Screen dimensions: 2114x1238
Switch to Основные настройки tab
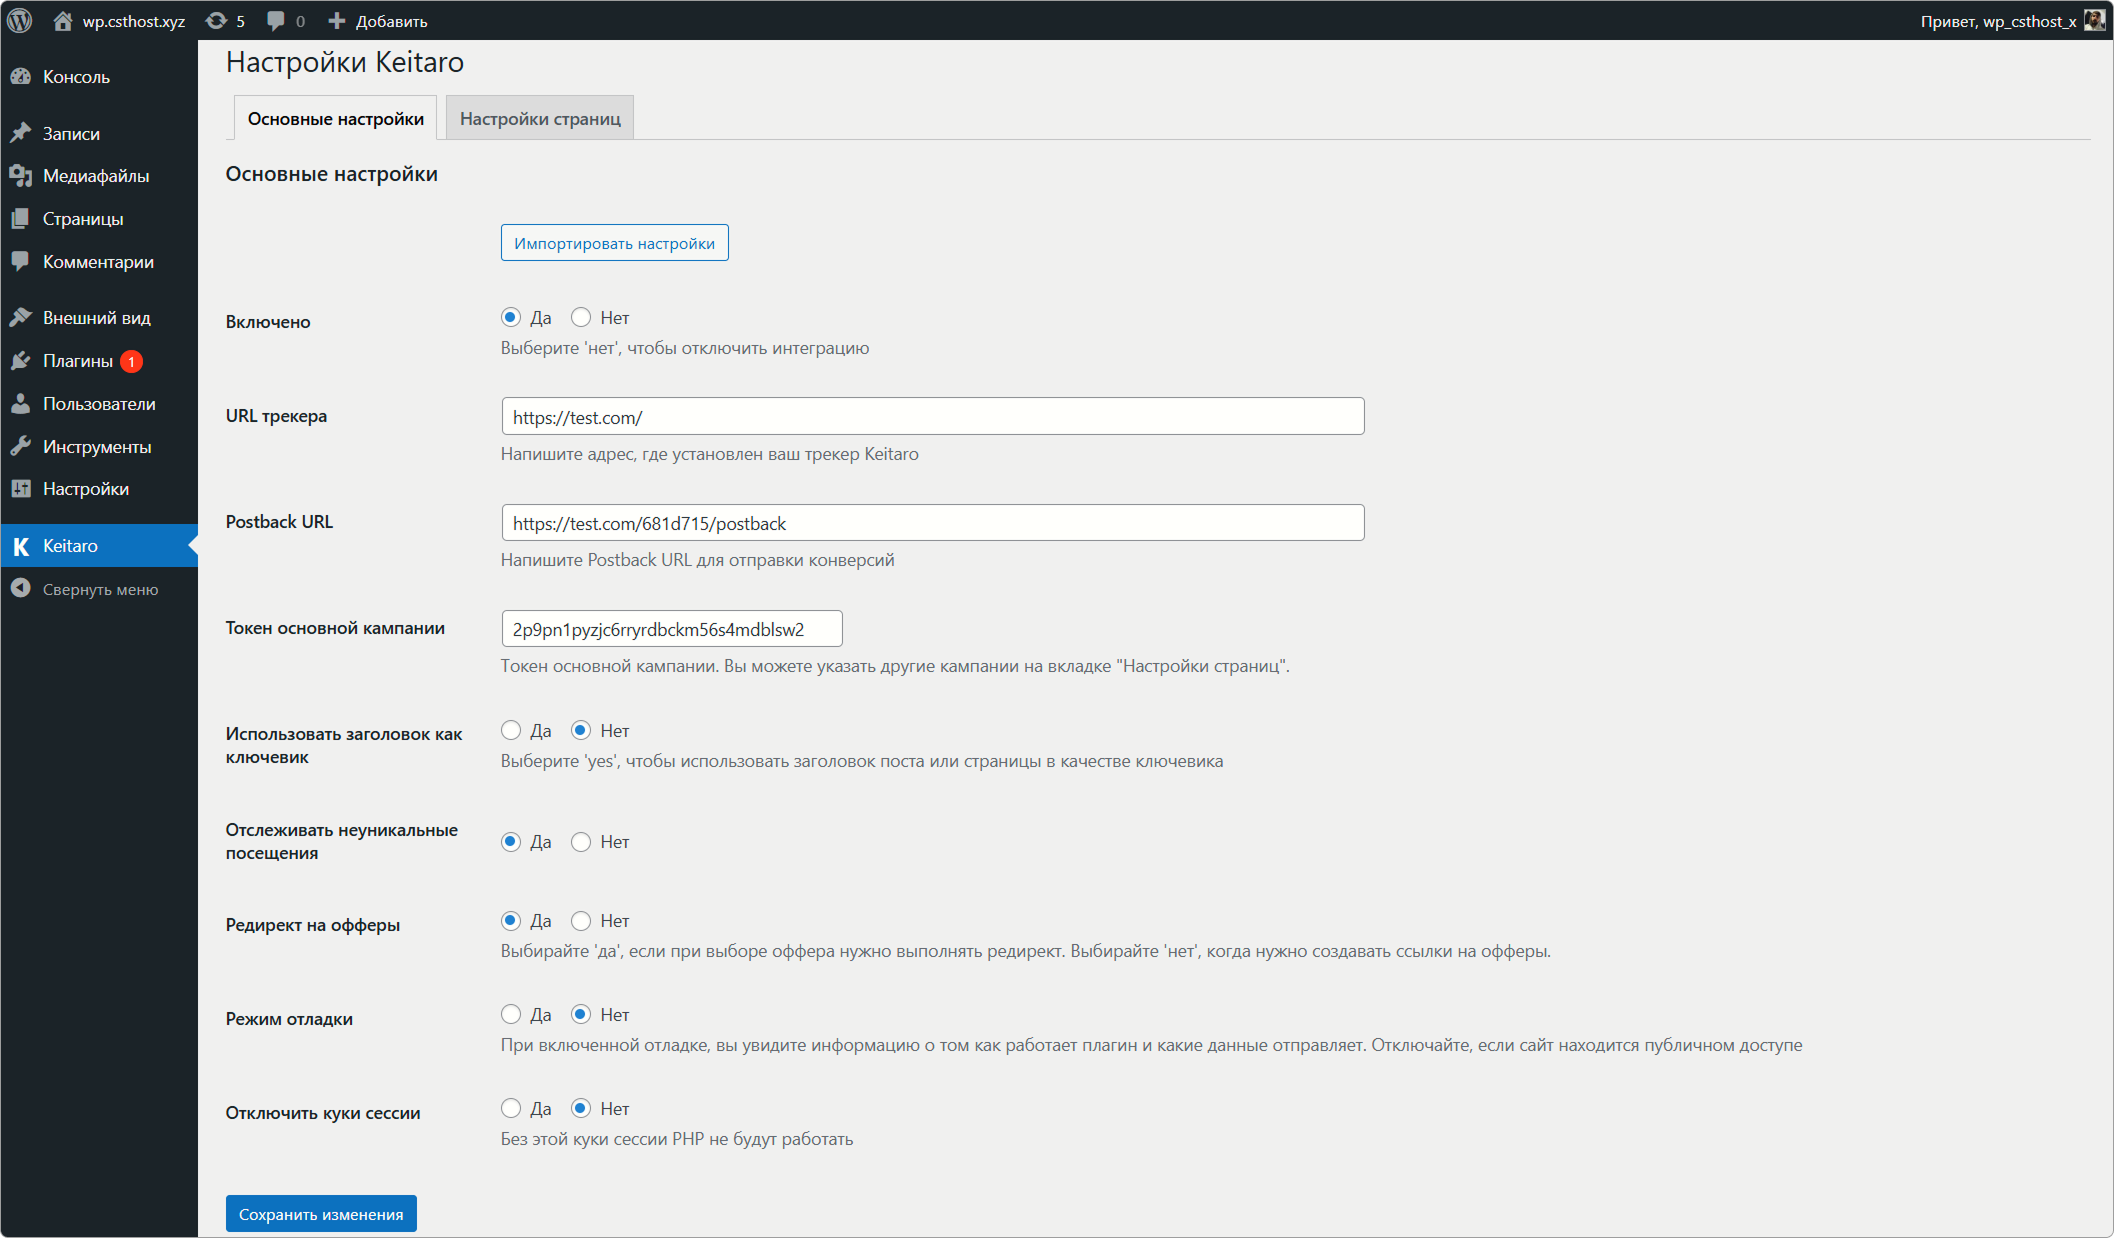click(x=336, y=118)
